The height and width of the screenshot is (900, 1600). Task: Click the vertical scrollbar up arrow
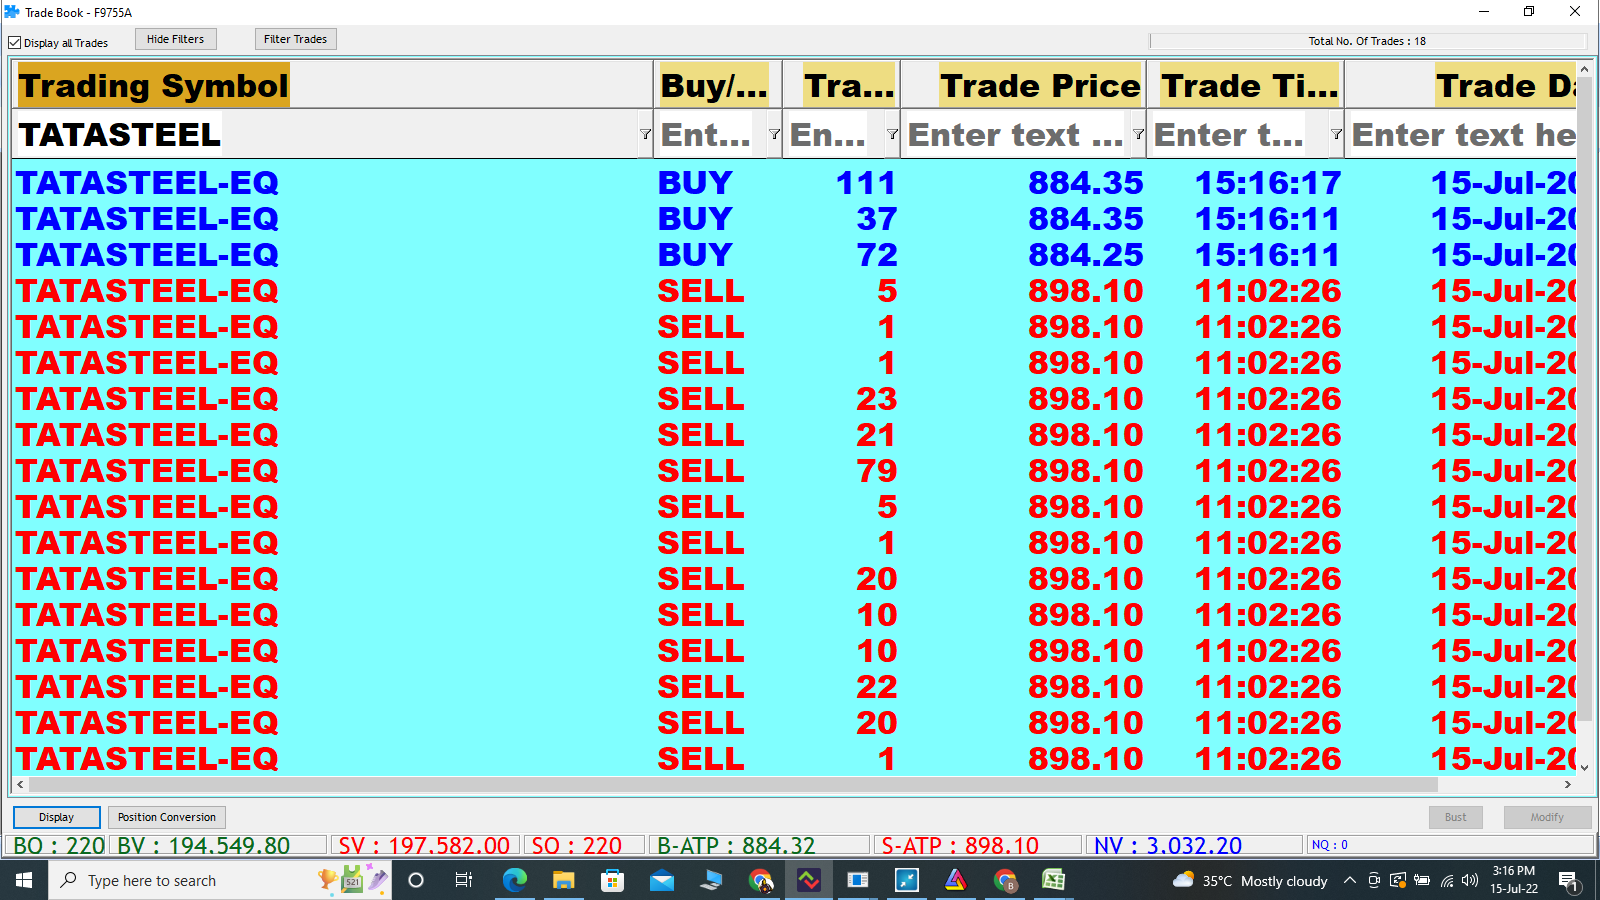click(1584, 69)
